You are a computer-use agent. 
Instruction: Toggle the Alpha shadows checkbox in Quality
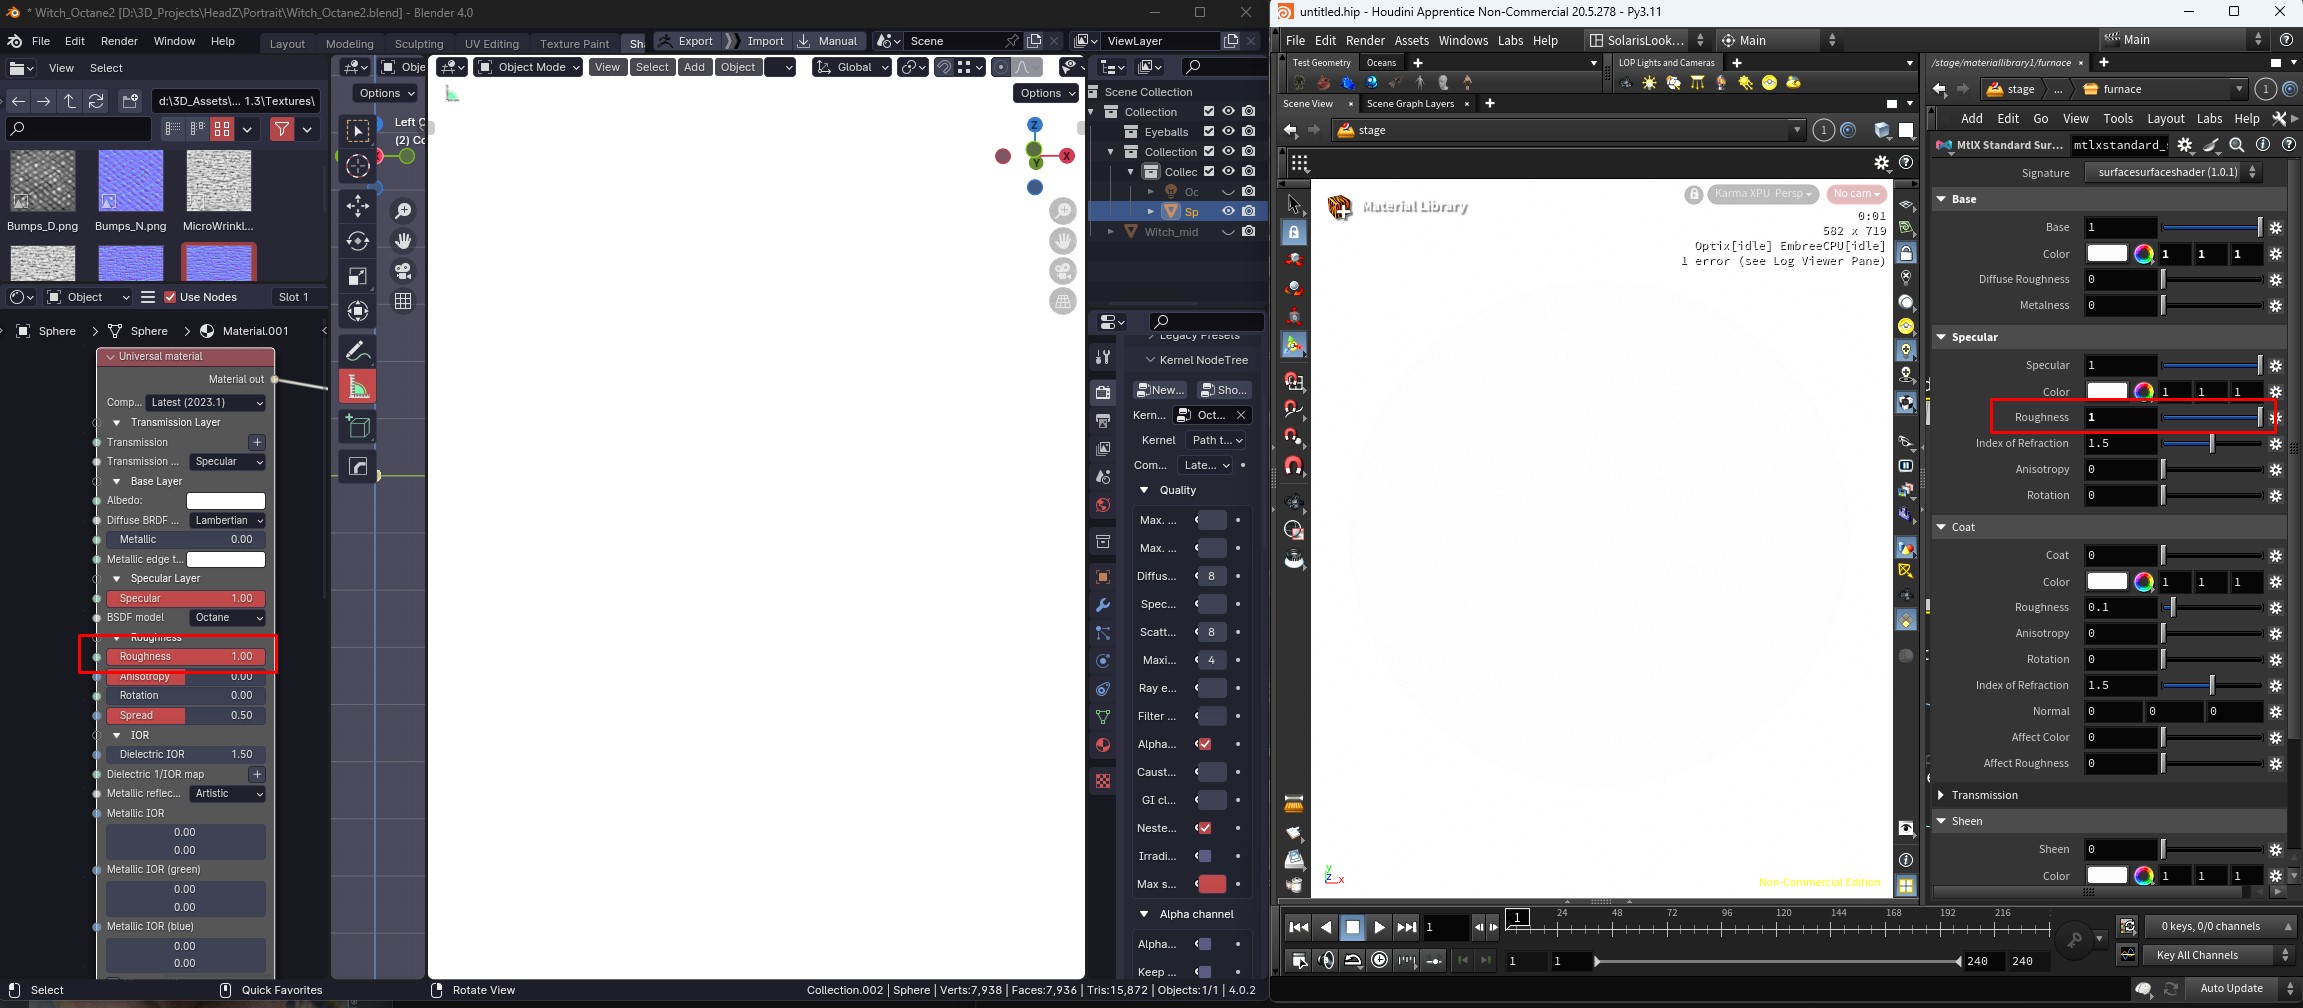(x=1205, y=744)
